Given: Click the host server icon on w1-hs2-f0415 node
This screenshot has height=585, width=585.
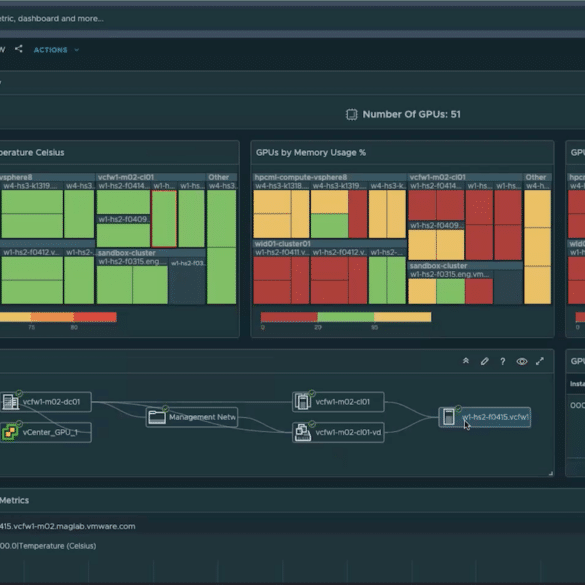Looking at the screenshot, I should (449, 417).
